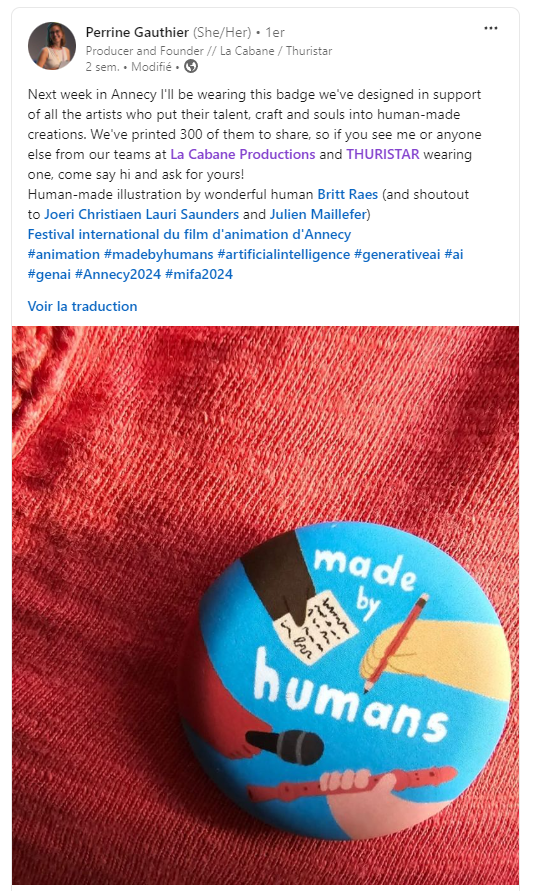Open the three-dot post options menu
This screenshot has width=534, height=891.
pos(491,28)
